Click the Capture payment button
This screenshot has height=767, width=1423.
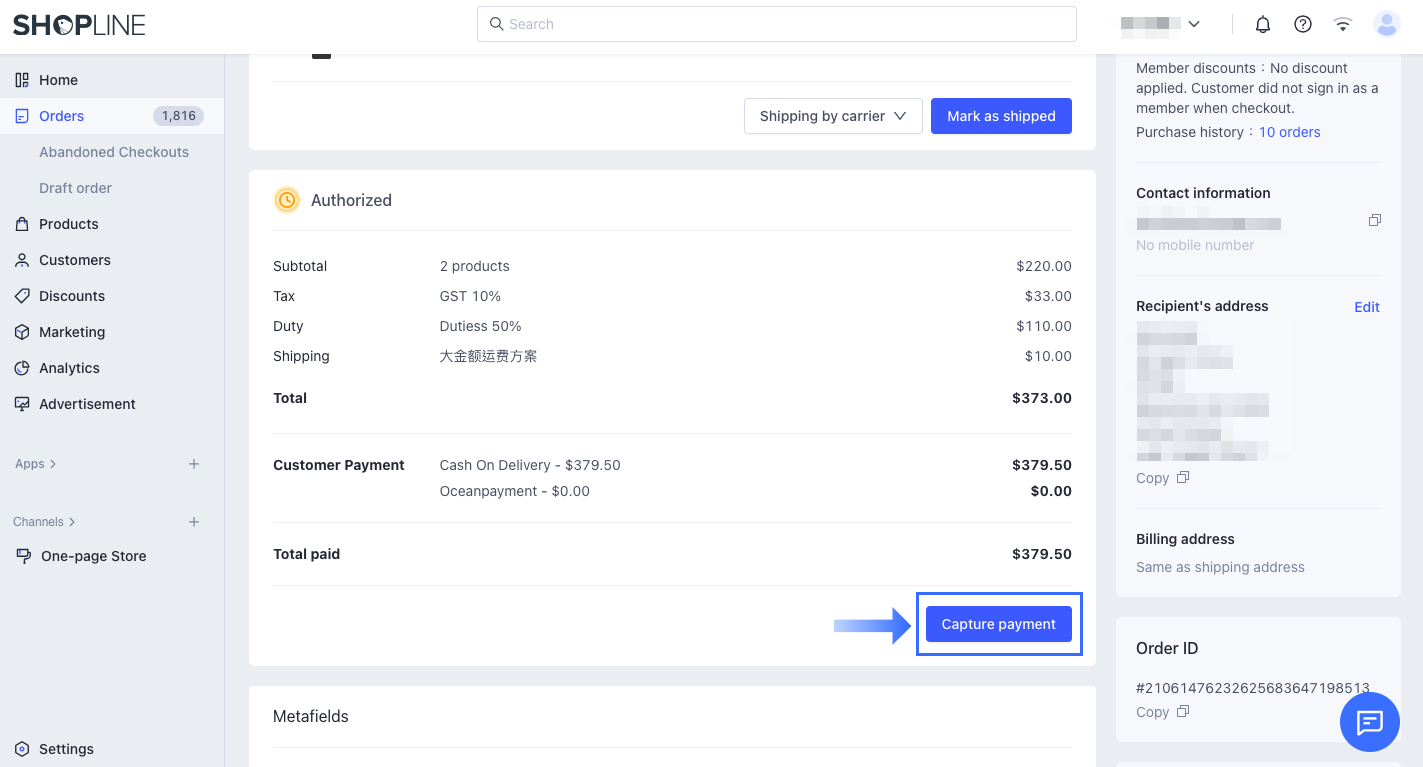pos(998,624)
